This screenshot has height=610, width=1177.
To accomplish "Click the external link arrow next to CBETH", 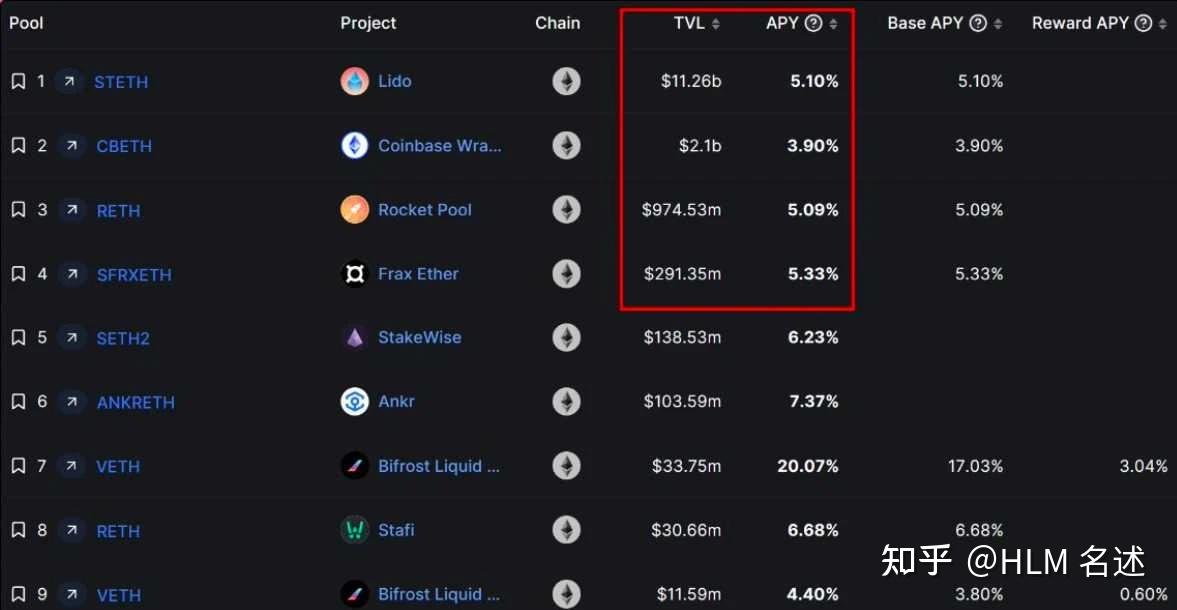I will tap(72, 145).
